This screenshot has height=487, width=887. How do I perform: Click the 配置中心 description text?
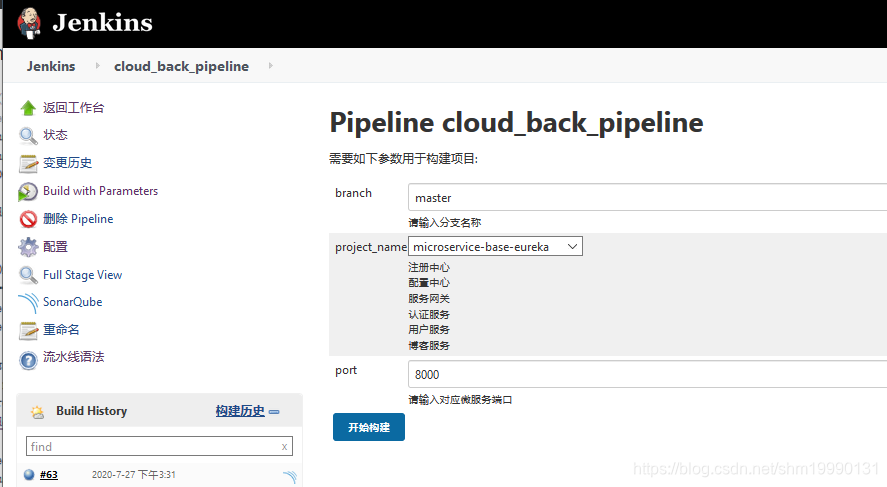tap(429, 283)
